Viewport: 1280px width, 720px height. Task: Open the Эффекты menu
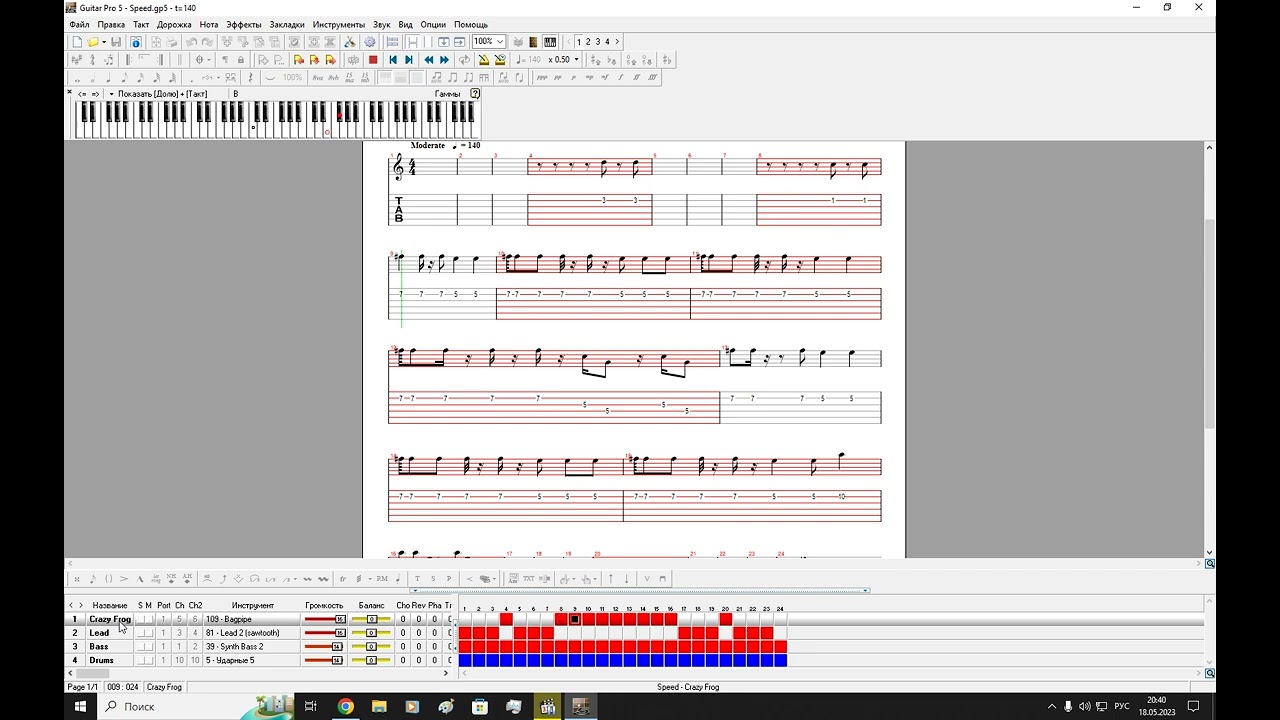coord(244,24)
